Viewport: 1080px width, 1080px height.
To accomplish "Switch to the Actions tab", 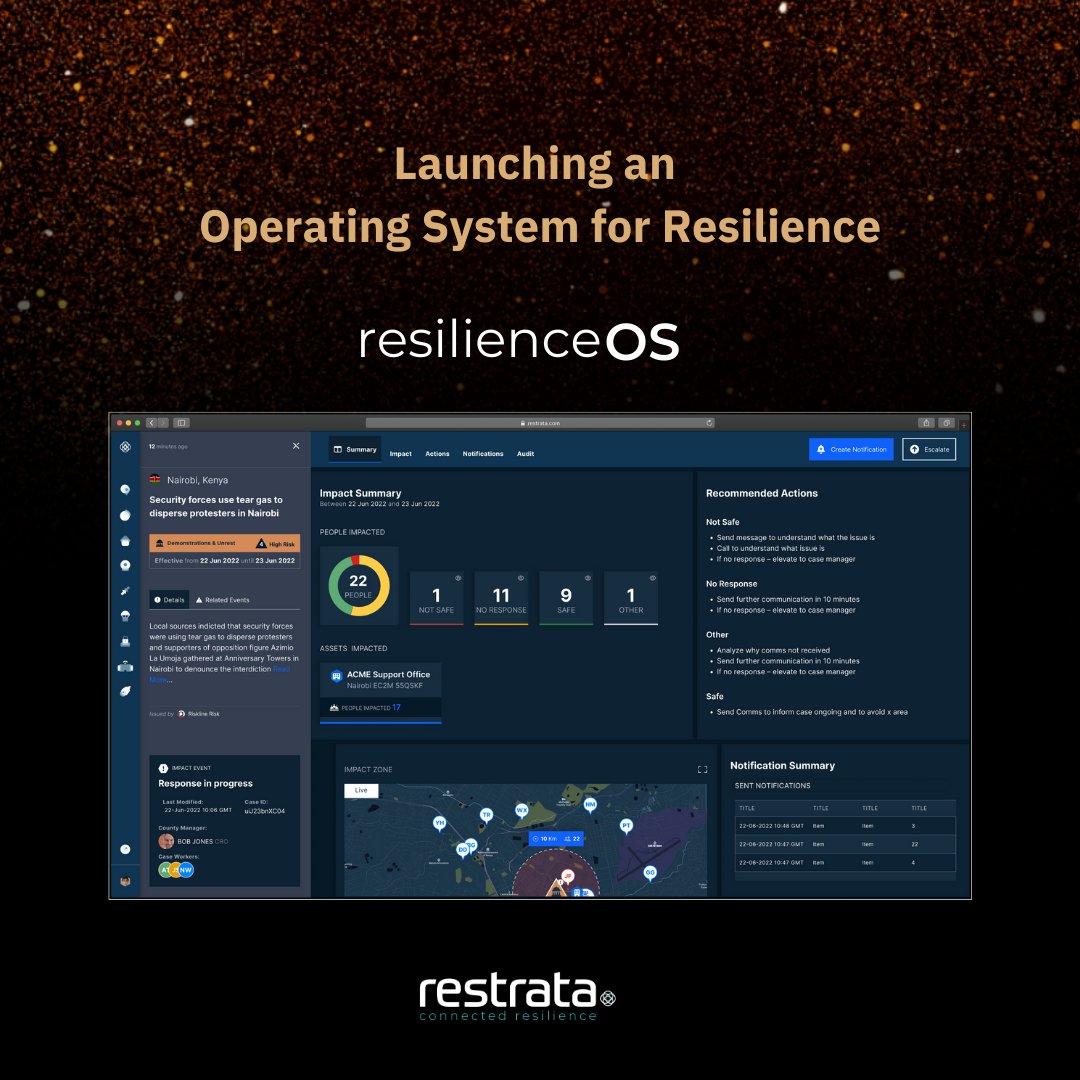I will (437, 454).
